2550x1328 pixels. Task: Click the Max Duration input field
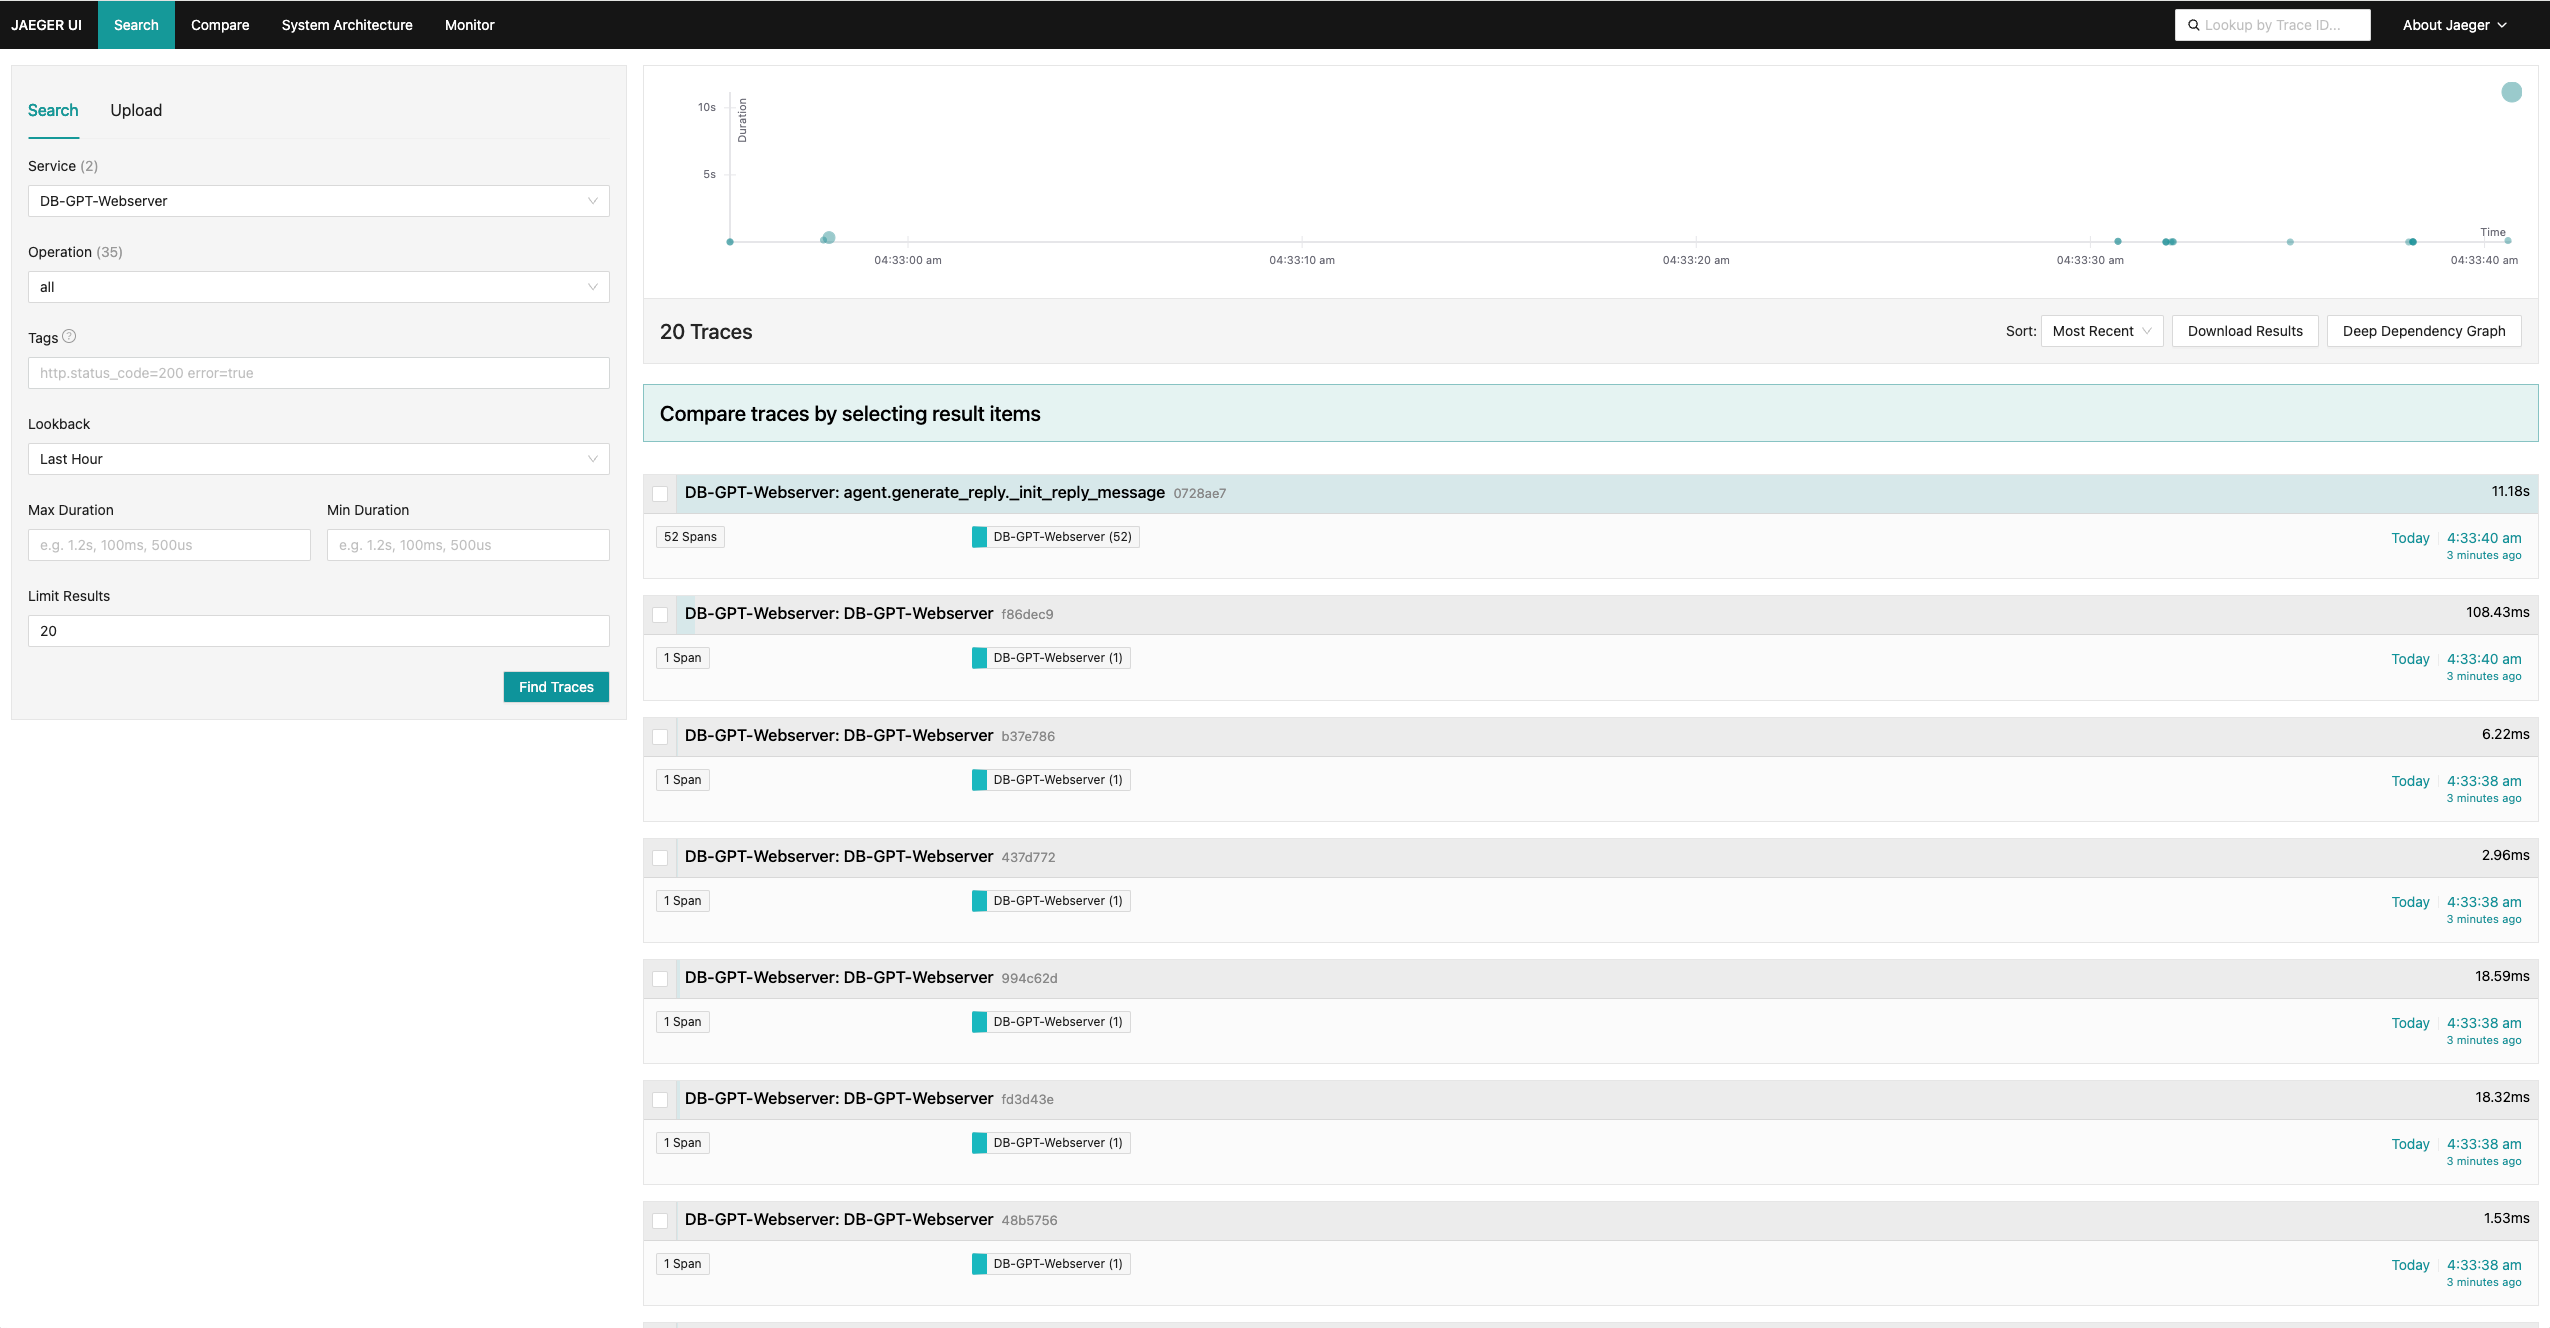pos(169,545)
